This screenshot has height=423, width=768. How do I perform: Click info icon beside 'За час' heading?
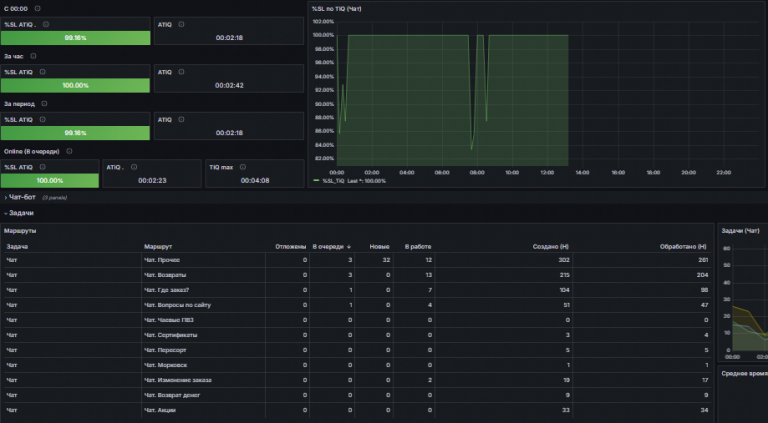tap(33, 56)
